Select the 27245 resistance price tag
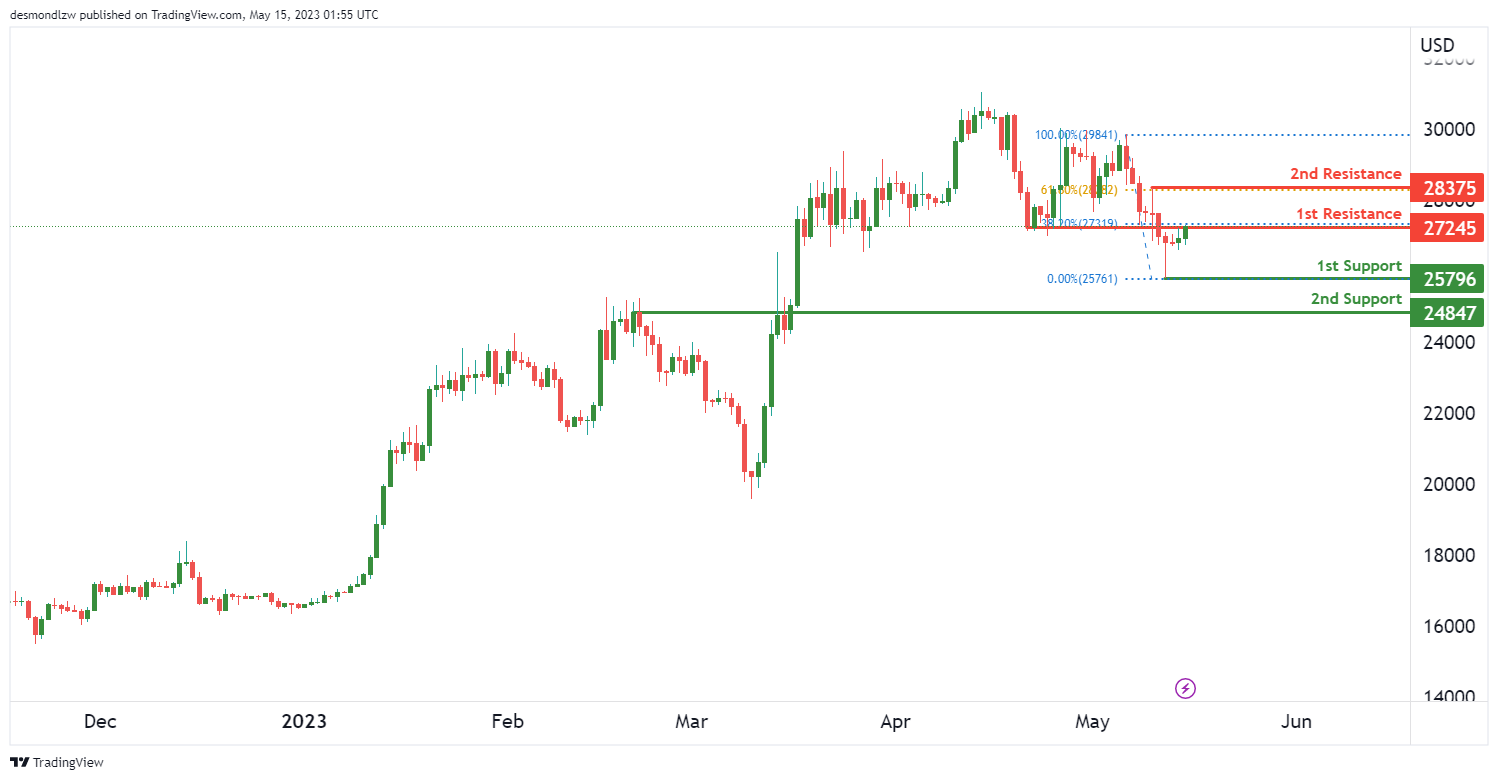Image resolution: width=1498 pixels, height=780 pixels. point(1446,229)
